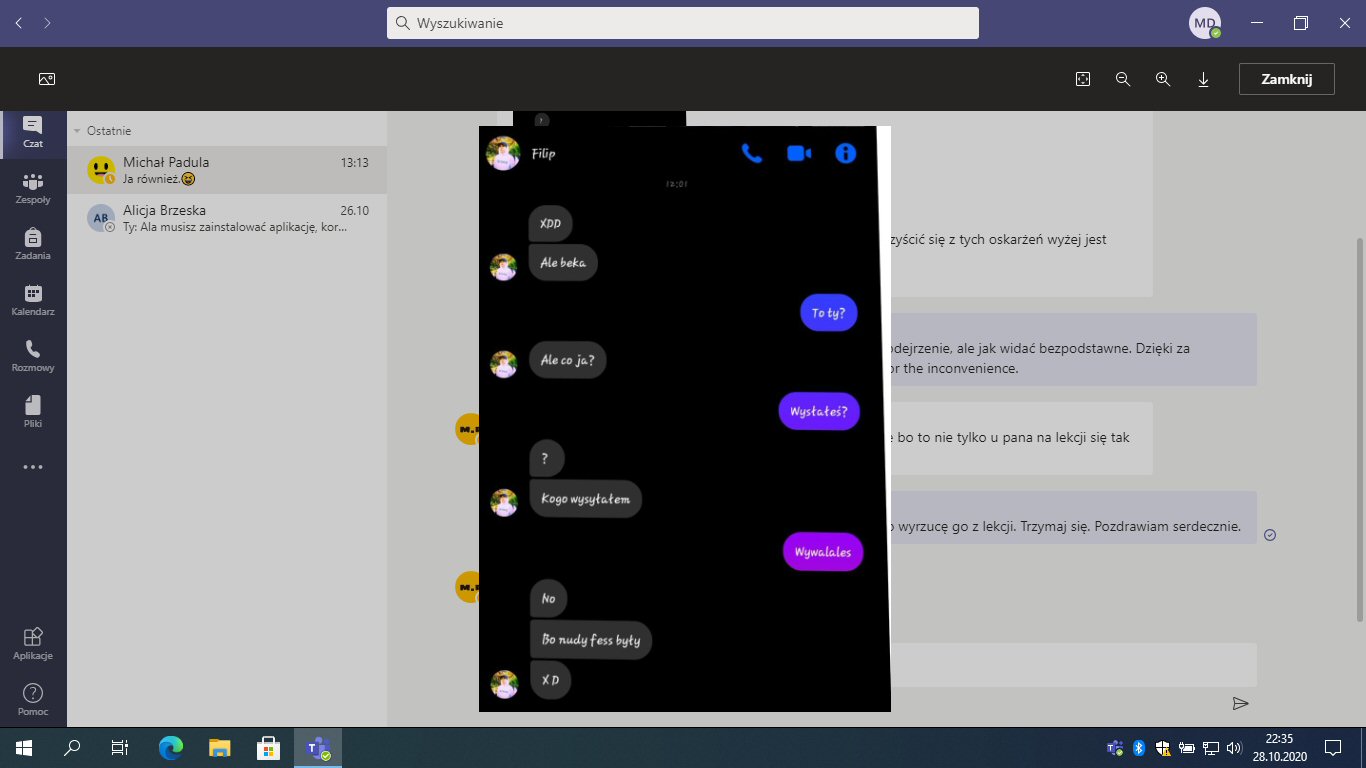The height and width of the screenshot is (768, 1366).
Task: Collapse the Ostatnie chat list
Action: pos(77,131)
